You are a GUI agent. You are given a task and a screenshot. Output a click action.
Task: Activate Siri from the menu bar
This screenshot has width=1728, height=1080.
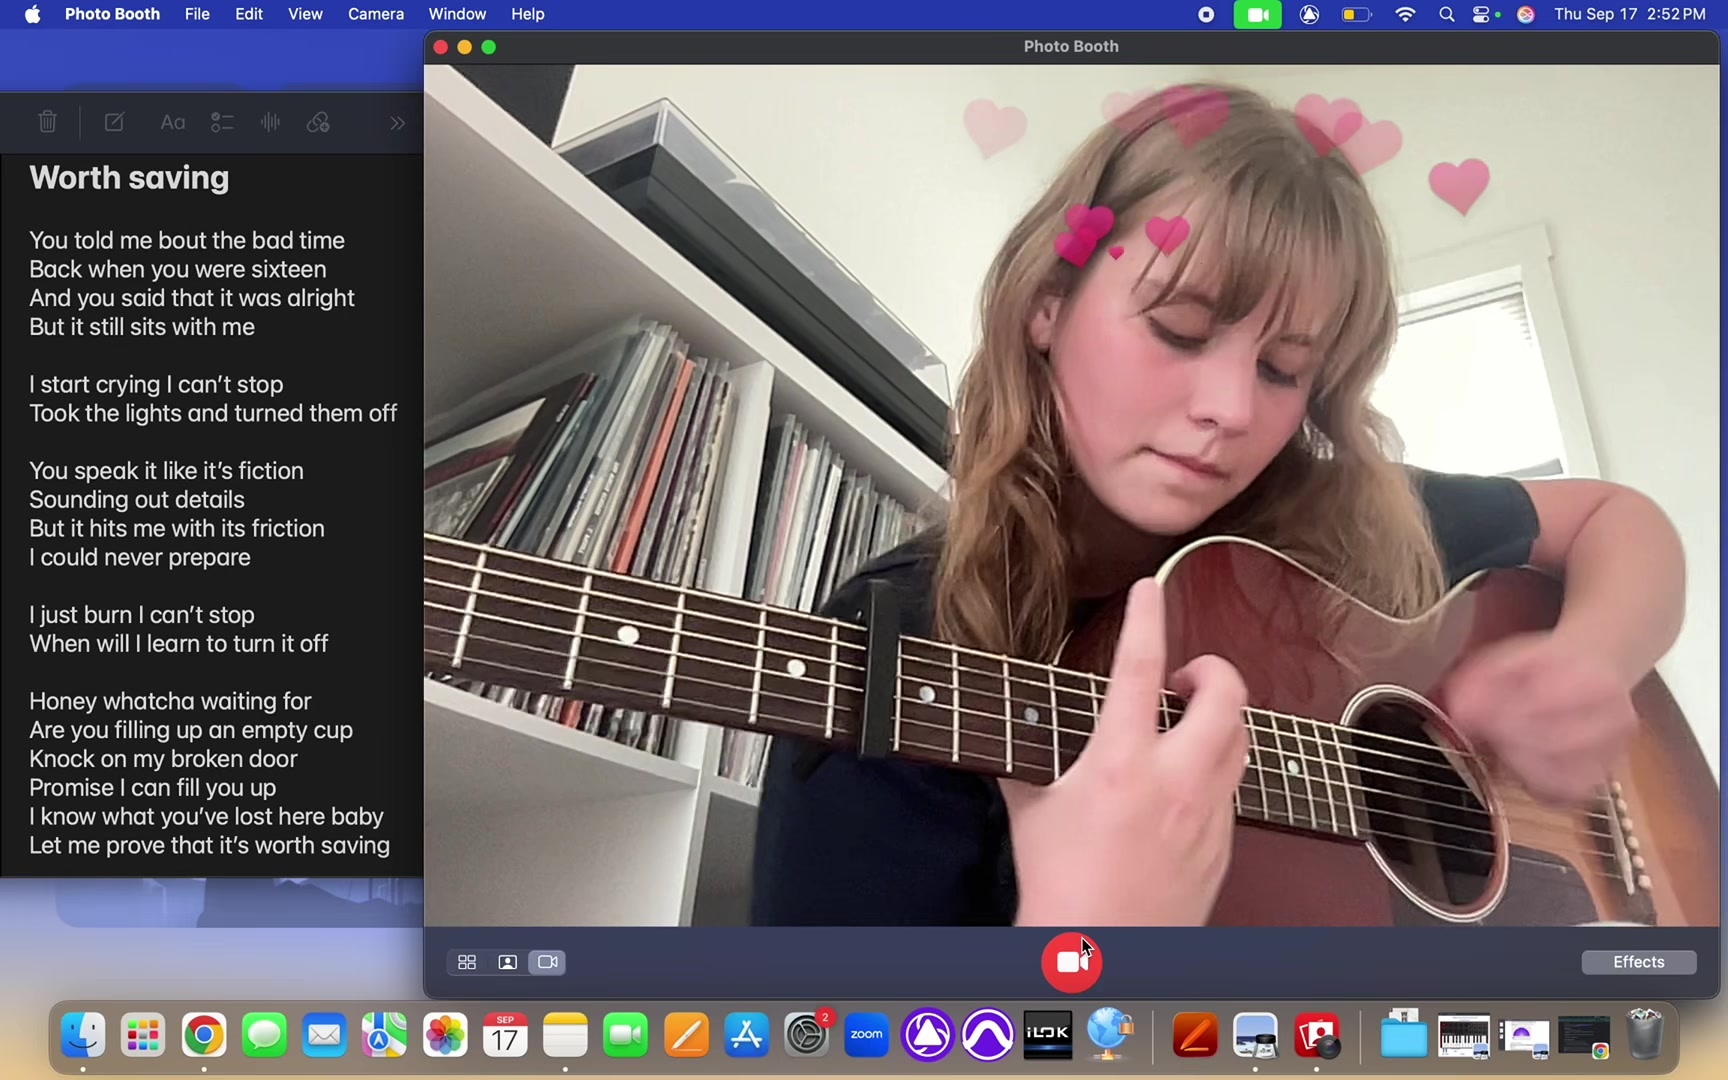1526,14
